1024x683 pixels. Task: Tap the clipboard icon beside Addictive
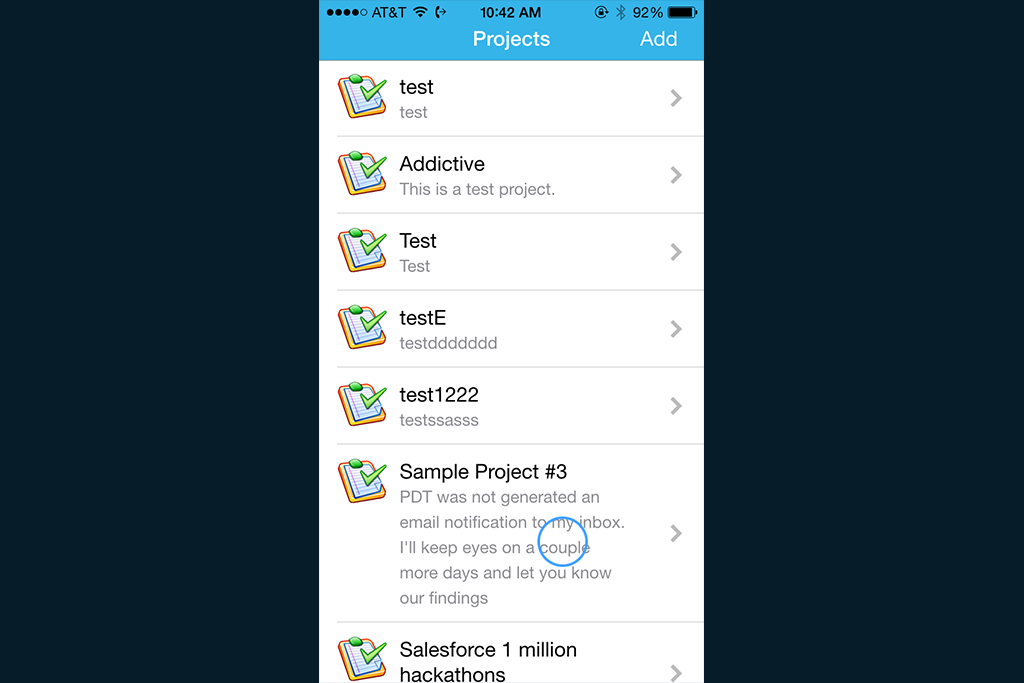(x=362, y=173)
